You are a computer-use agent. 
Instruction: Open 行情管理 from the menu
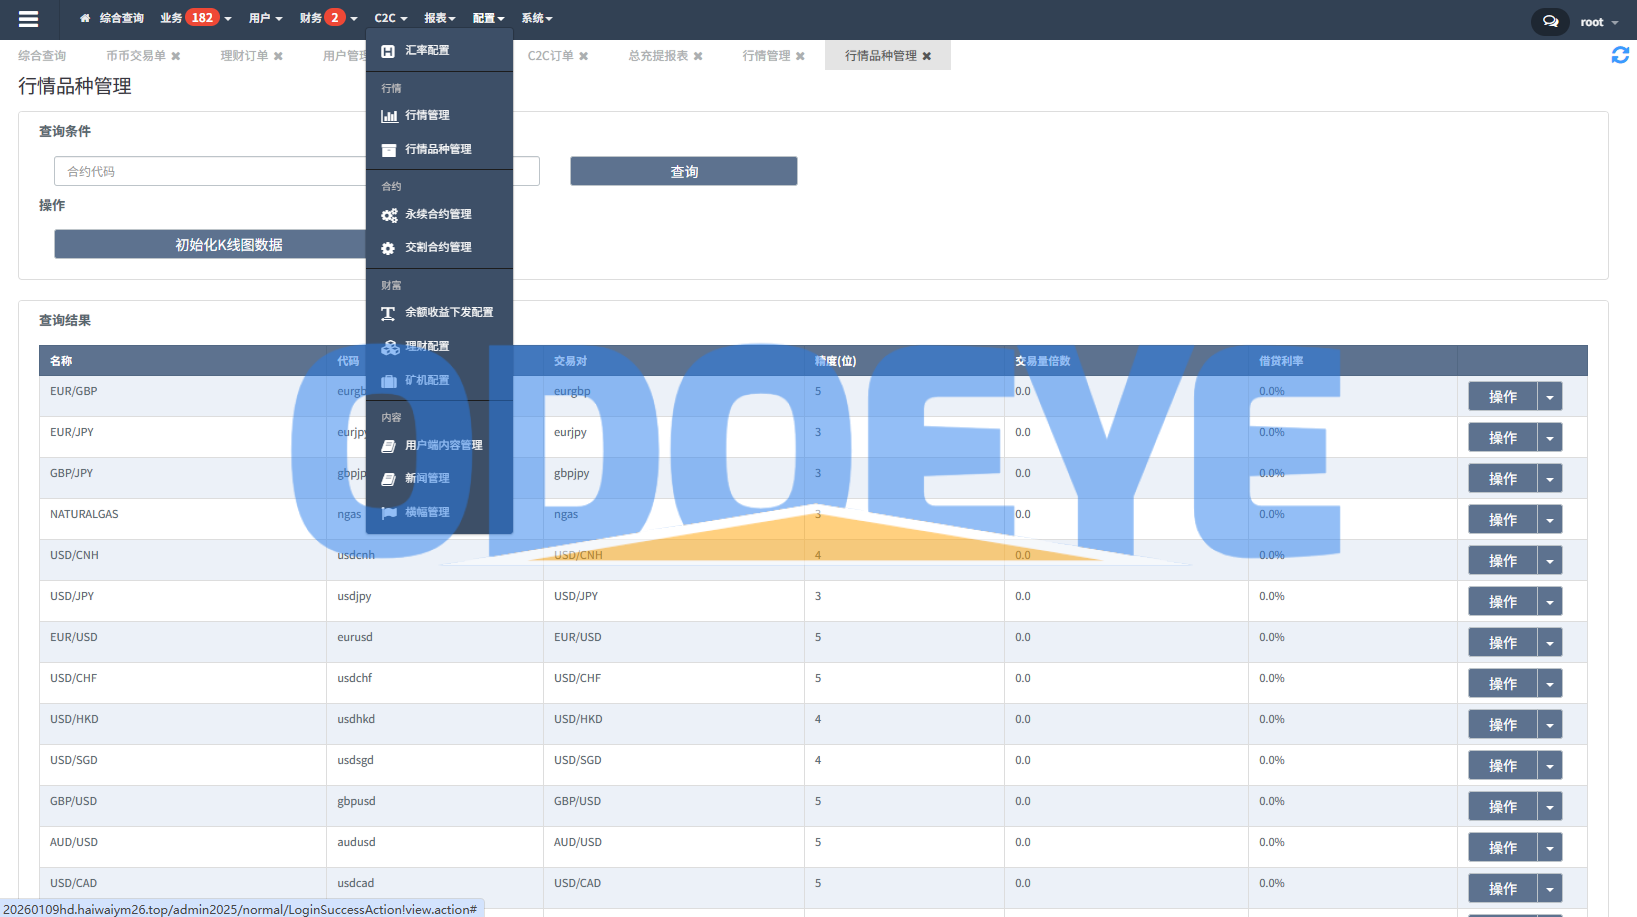(x=427, y=116)
